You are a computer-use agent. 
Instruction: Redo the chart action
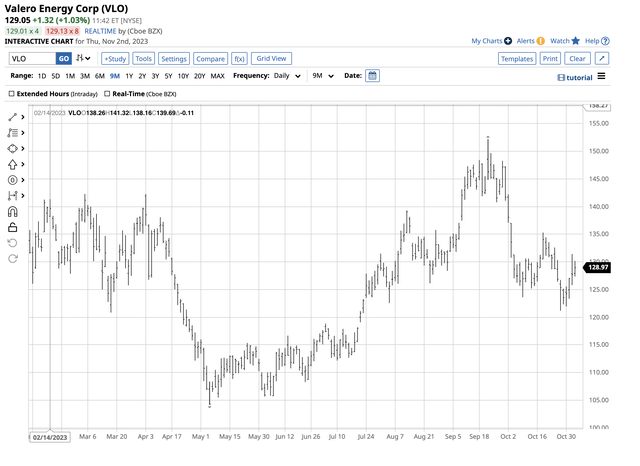tap(13, 259)
